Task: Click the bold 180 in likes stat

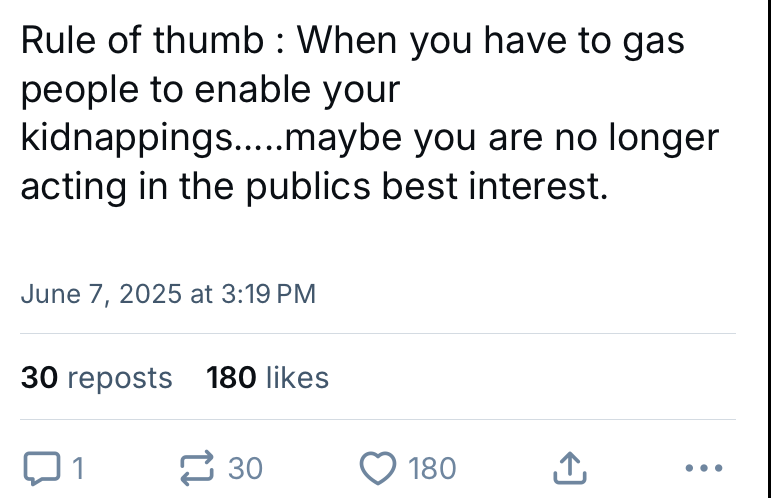Action: (x=231, y=378)
